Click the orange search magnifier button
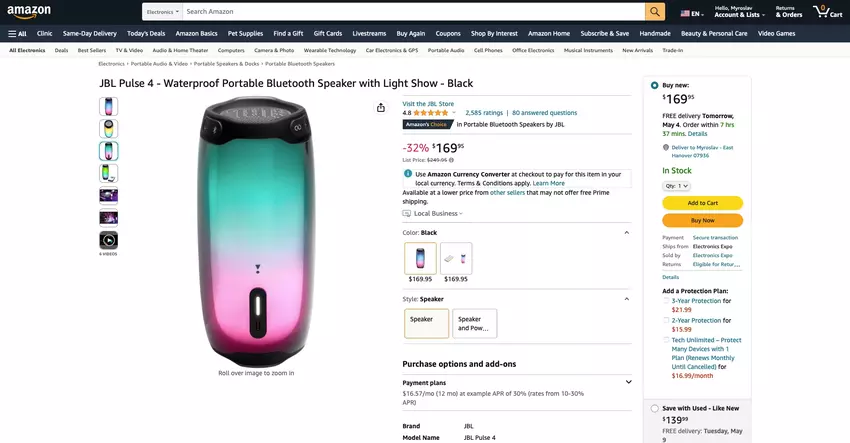 click(x=655, y=12)
